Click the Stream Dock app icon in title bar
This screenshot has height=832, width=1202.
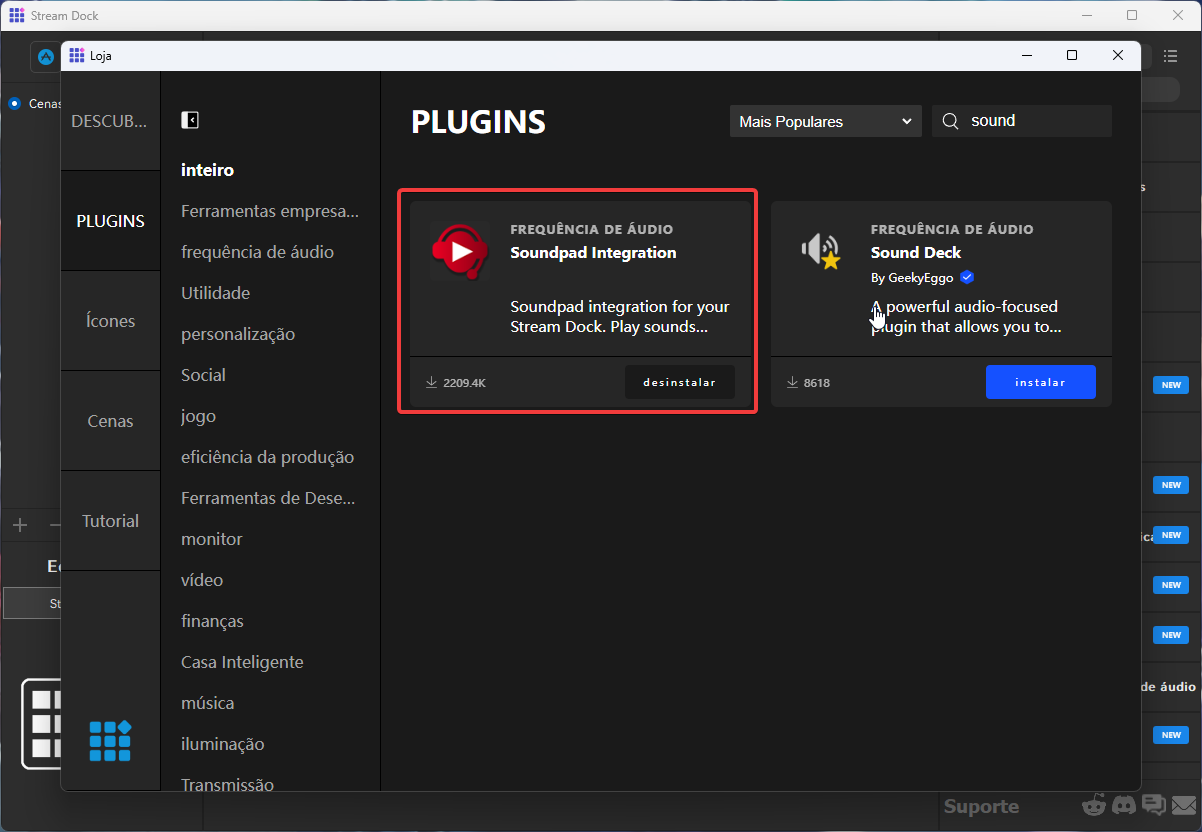[17, 15]
